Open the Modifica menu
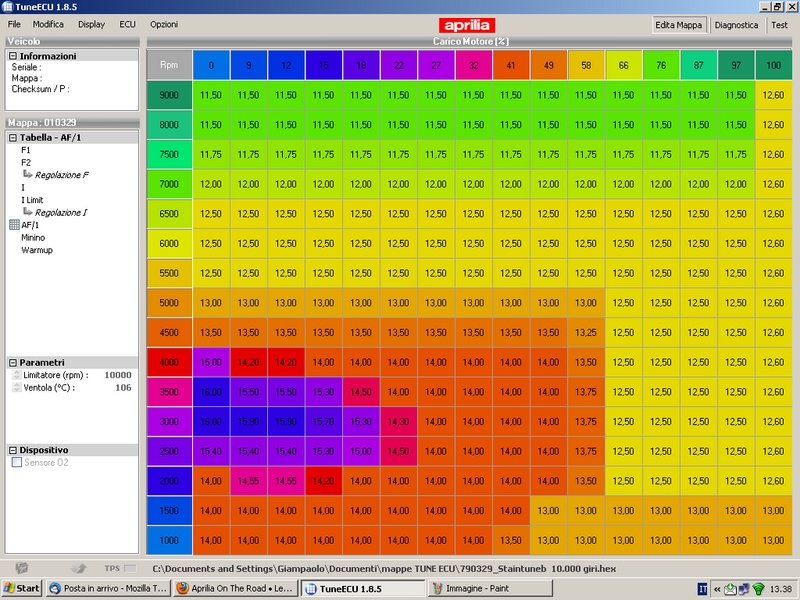 coord(48,24)
